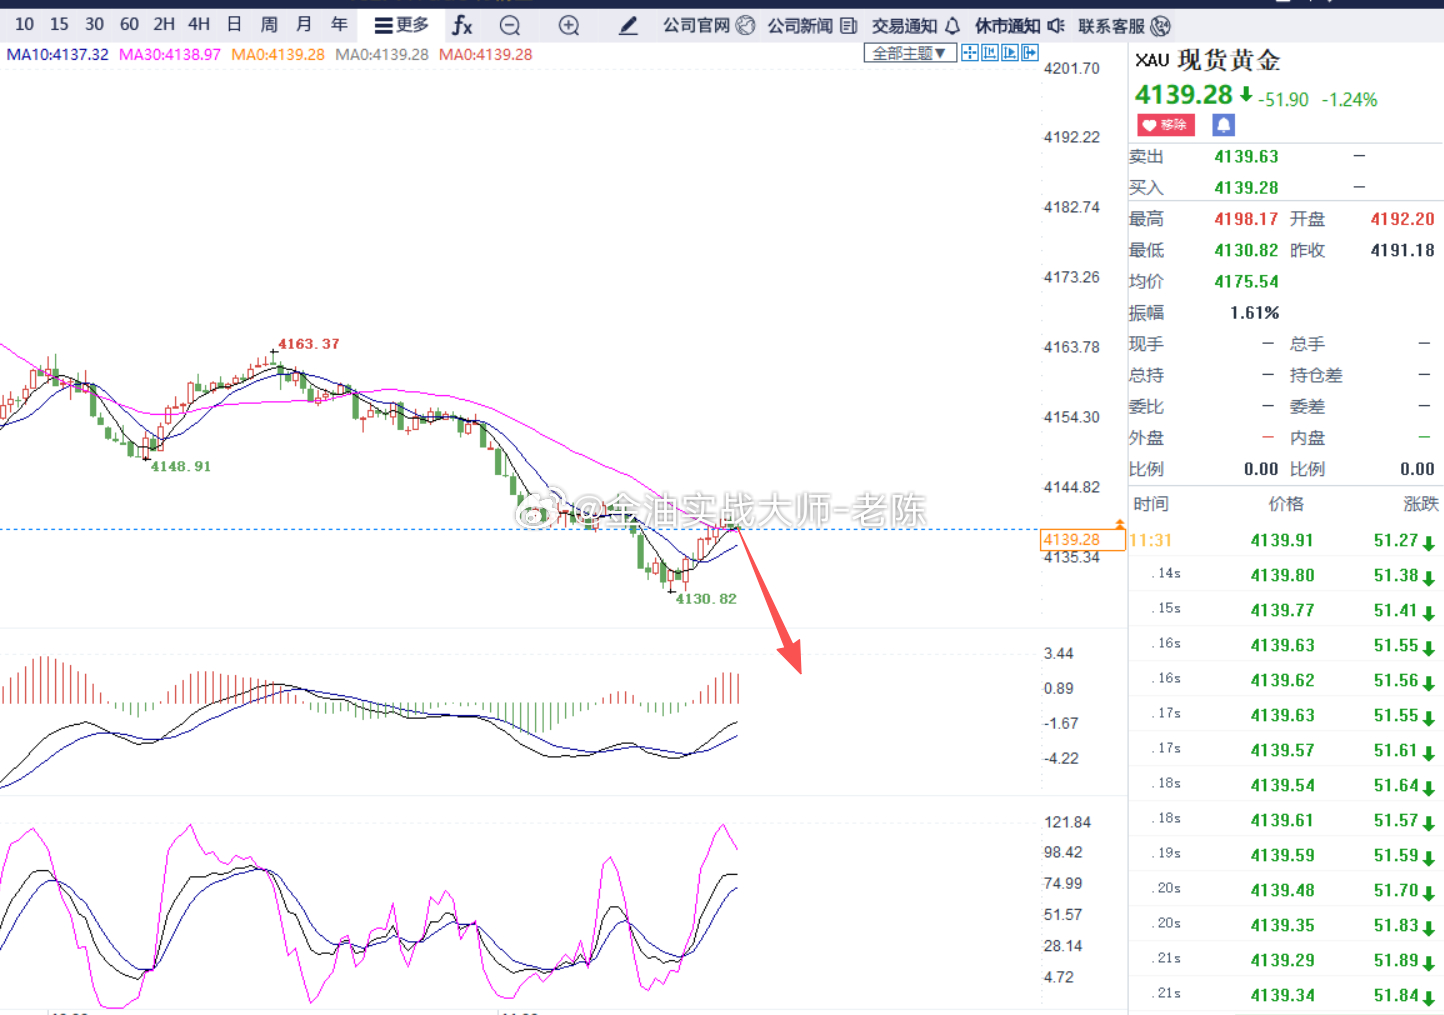This screenshot has height=1015, width=1444.
Task: Click the 时间 column header
Action: [x=1151, y=504]
